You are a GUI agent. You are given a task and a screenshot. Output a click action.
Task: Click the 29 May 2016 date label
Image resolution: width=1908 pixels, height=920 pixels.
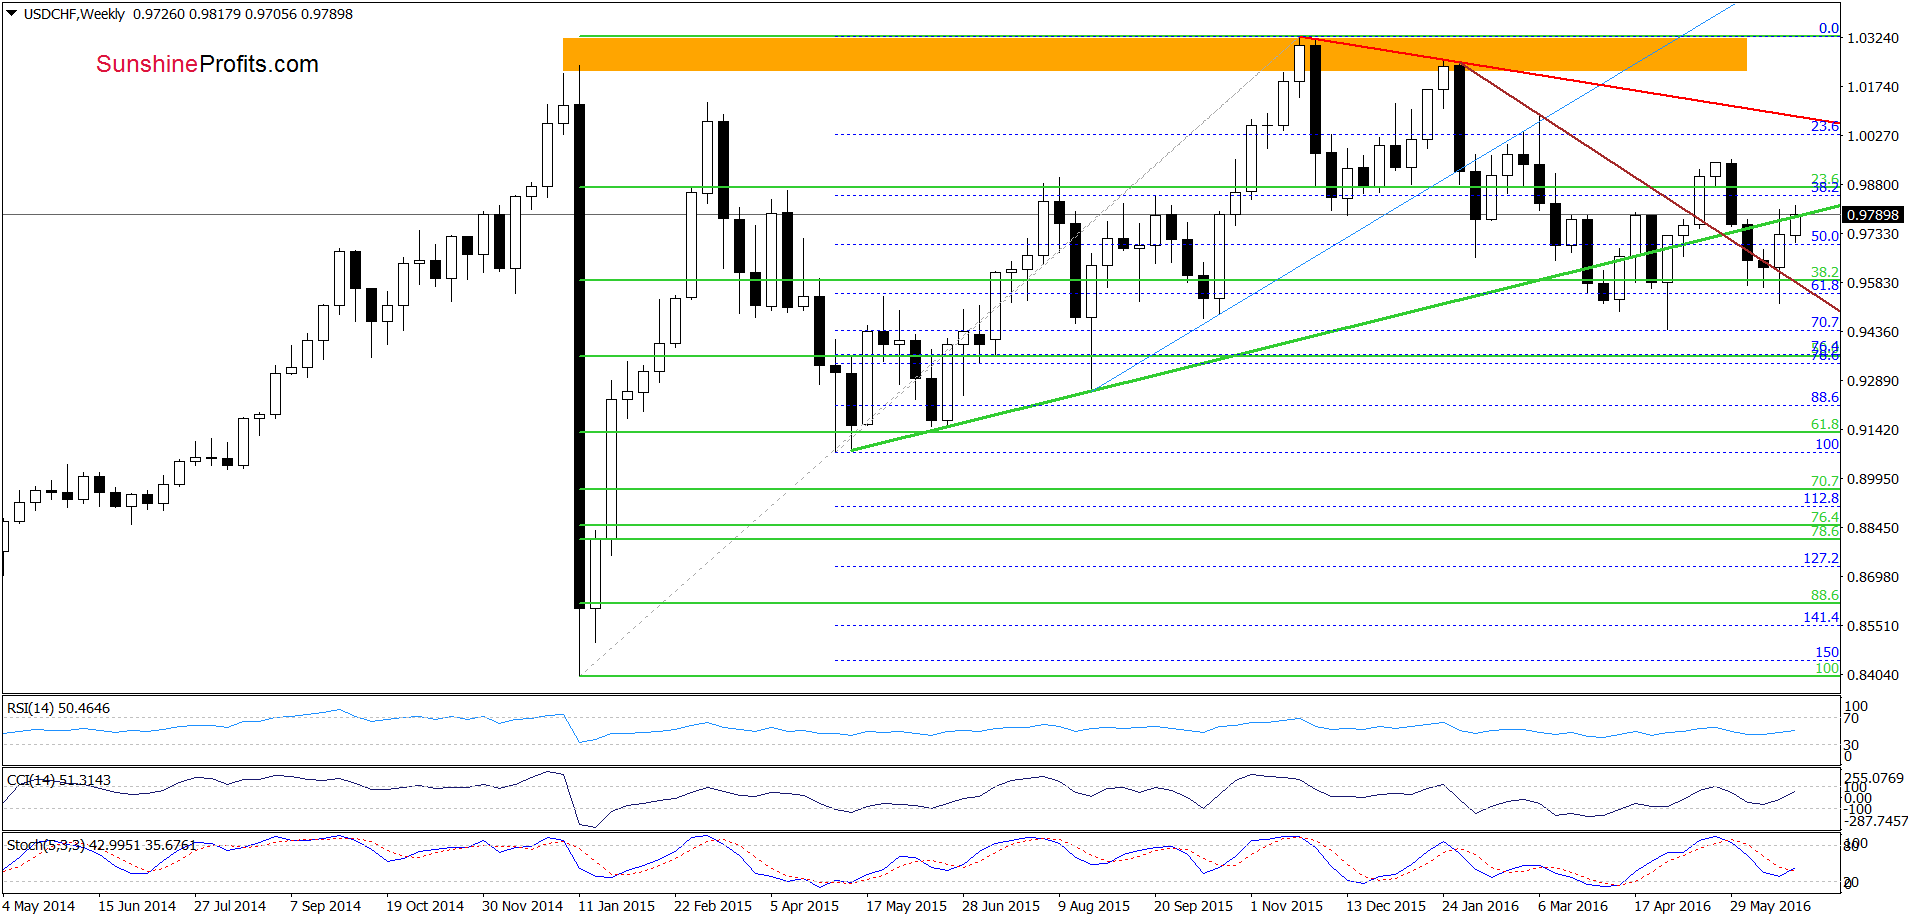[1770, 906]
